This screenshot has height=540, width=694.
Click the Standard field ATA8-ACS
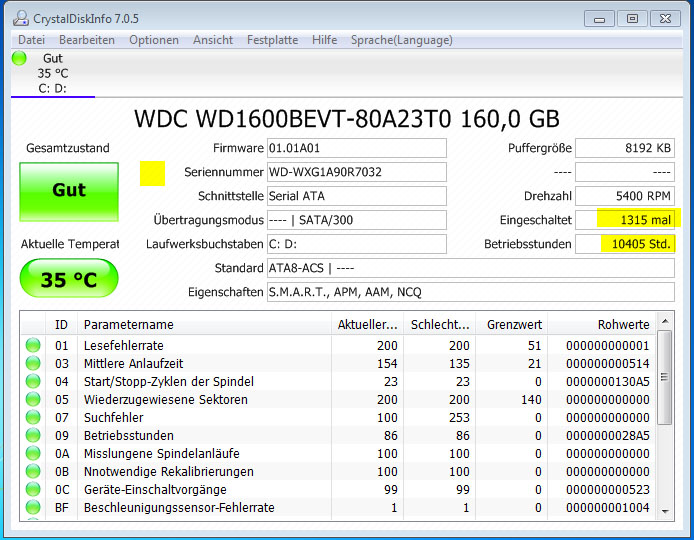pos(471,268)
